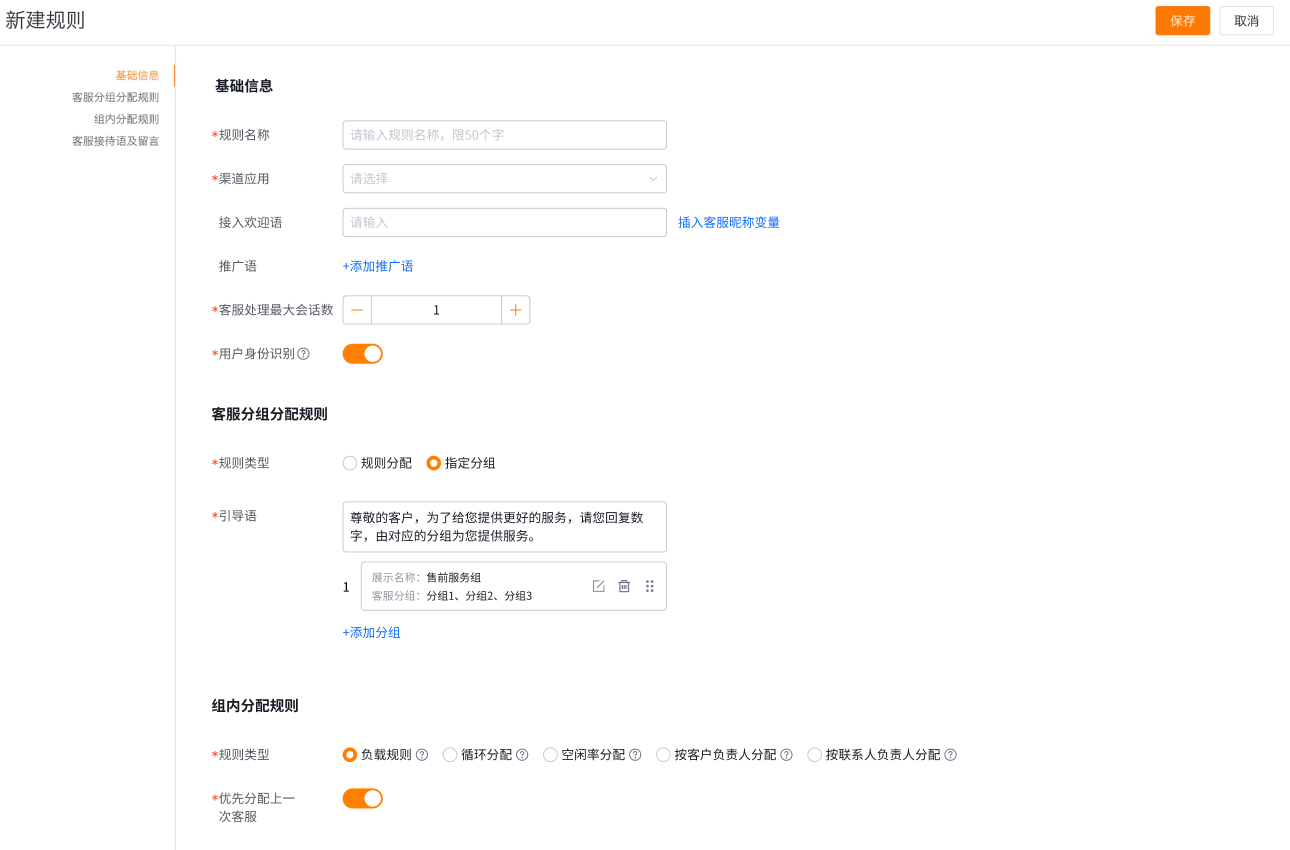The image size is (1290, 850).
Task: Click the help icon beside 按客户负责人分配
Action: coord(785,755)
